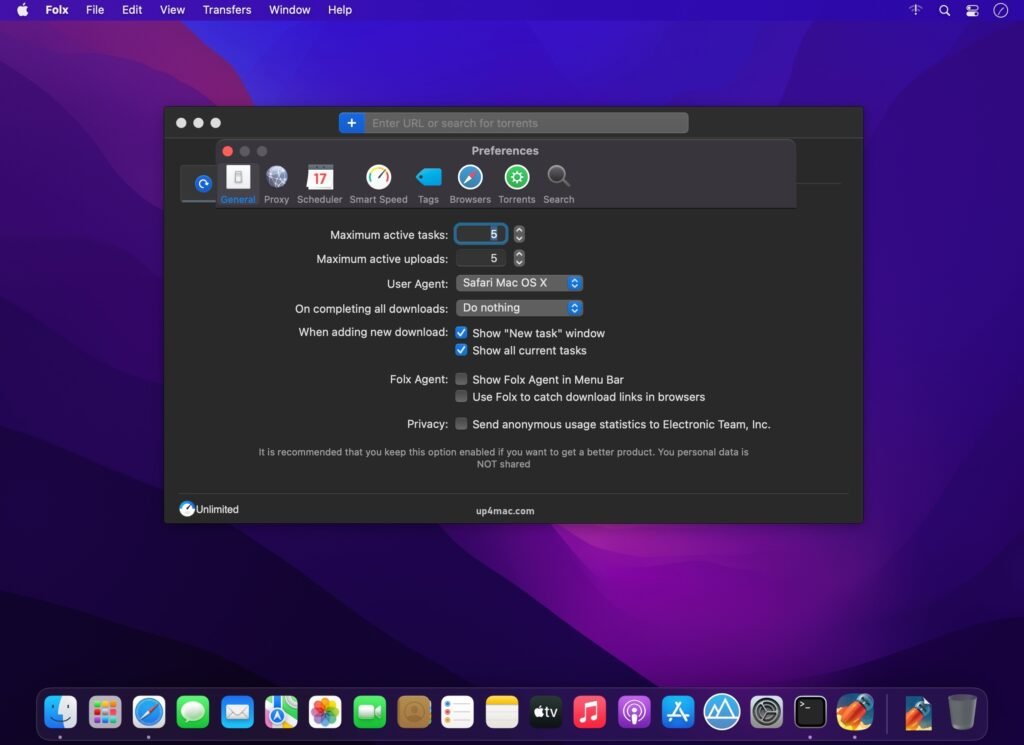The width and height of the screenshot is (1024, 745).
Task: Open the On completing all downloads dropdown
Action: [519, 308]
